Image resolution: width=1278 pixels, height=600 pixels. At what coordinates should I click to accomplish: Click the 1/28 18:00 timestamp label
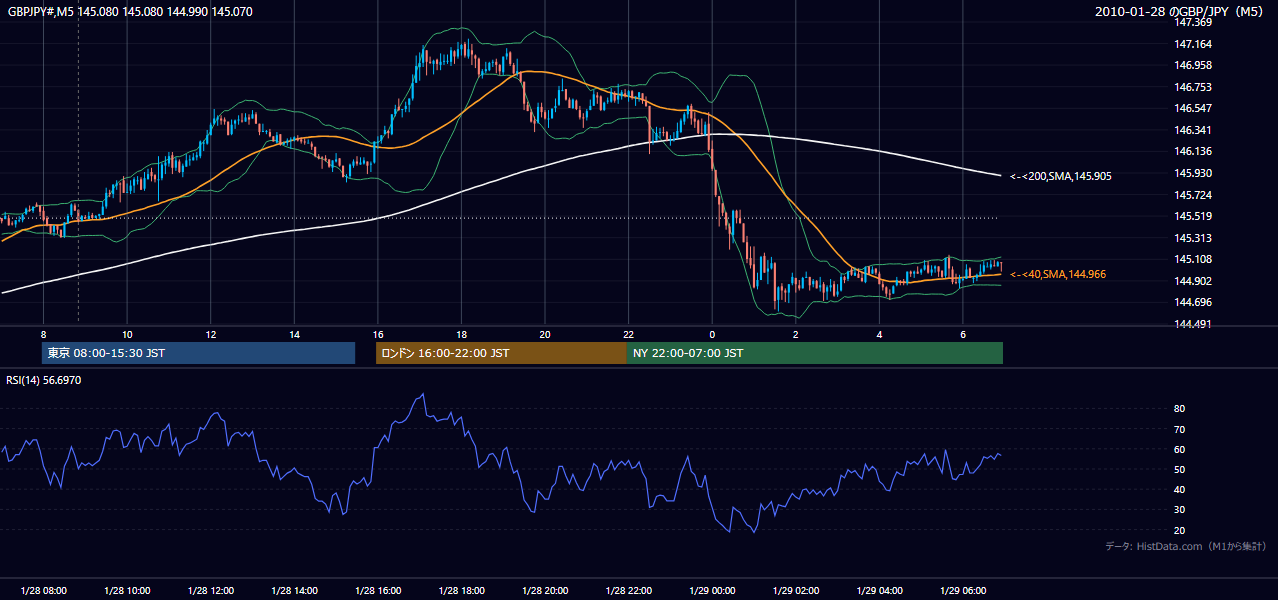click(x=461, y=590)
